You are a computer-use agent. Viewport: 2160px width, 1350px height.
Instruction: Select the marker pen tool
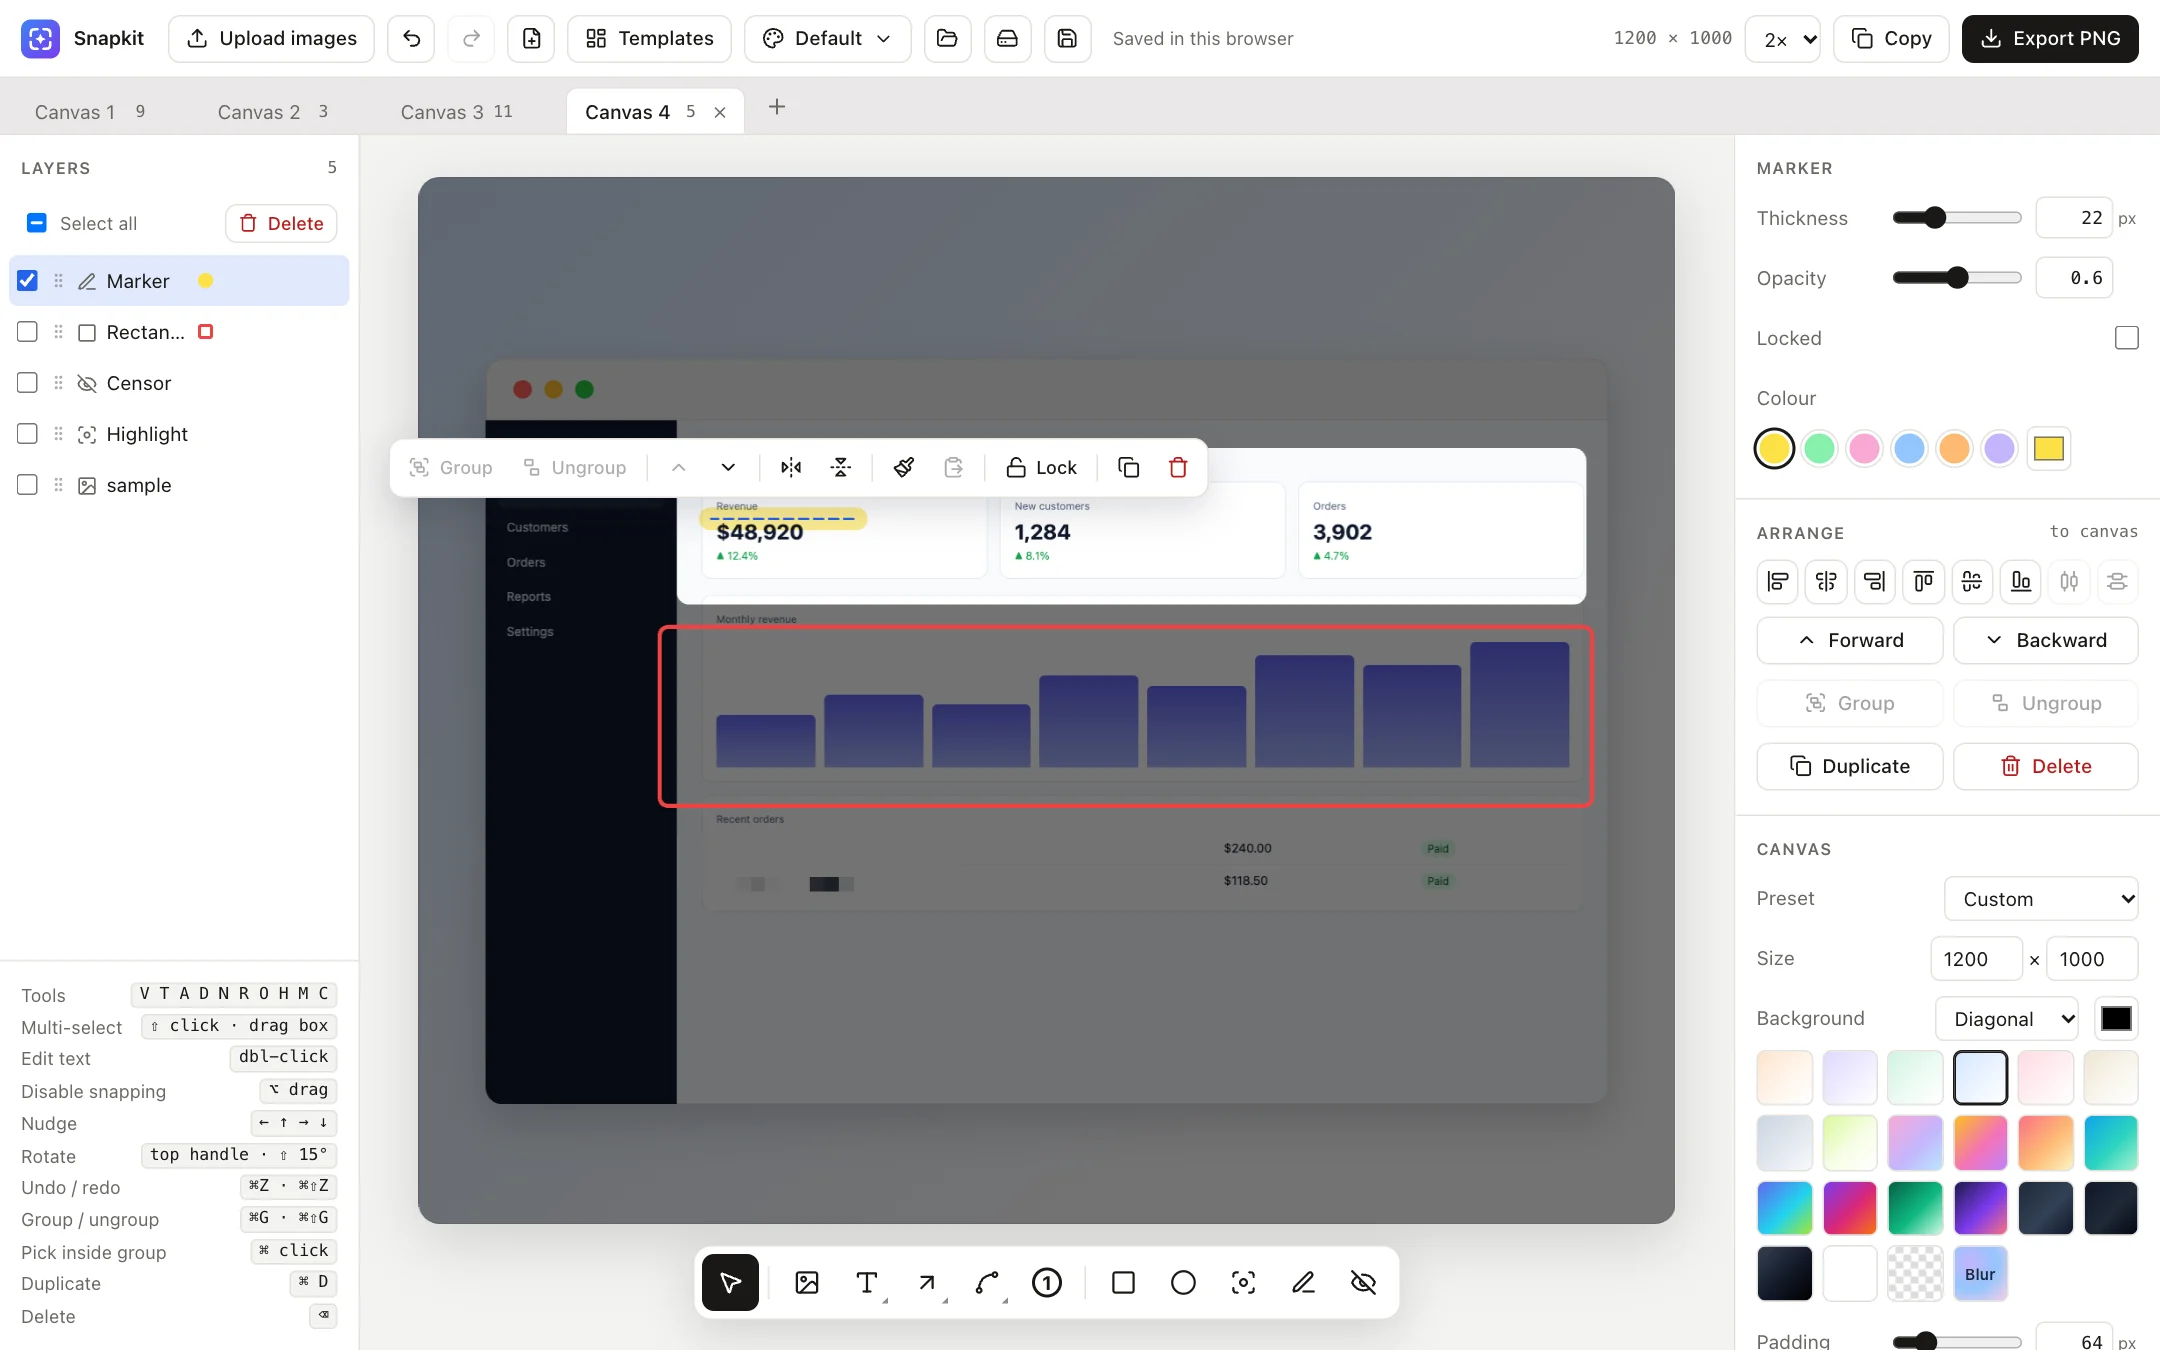(1303, 1282)
